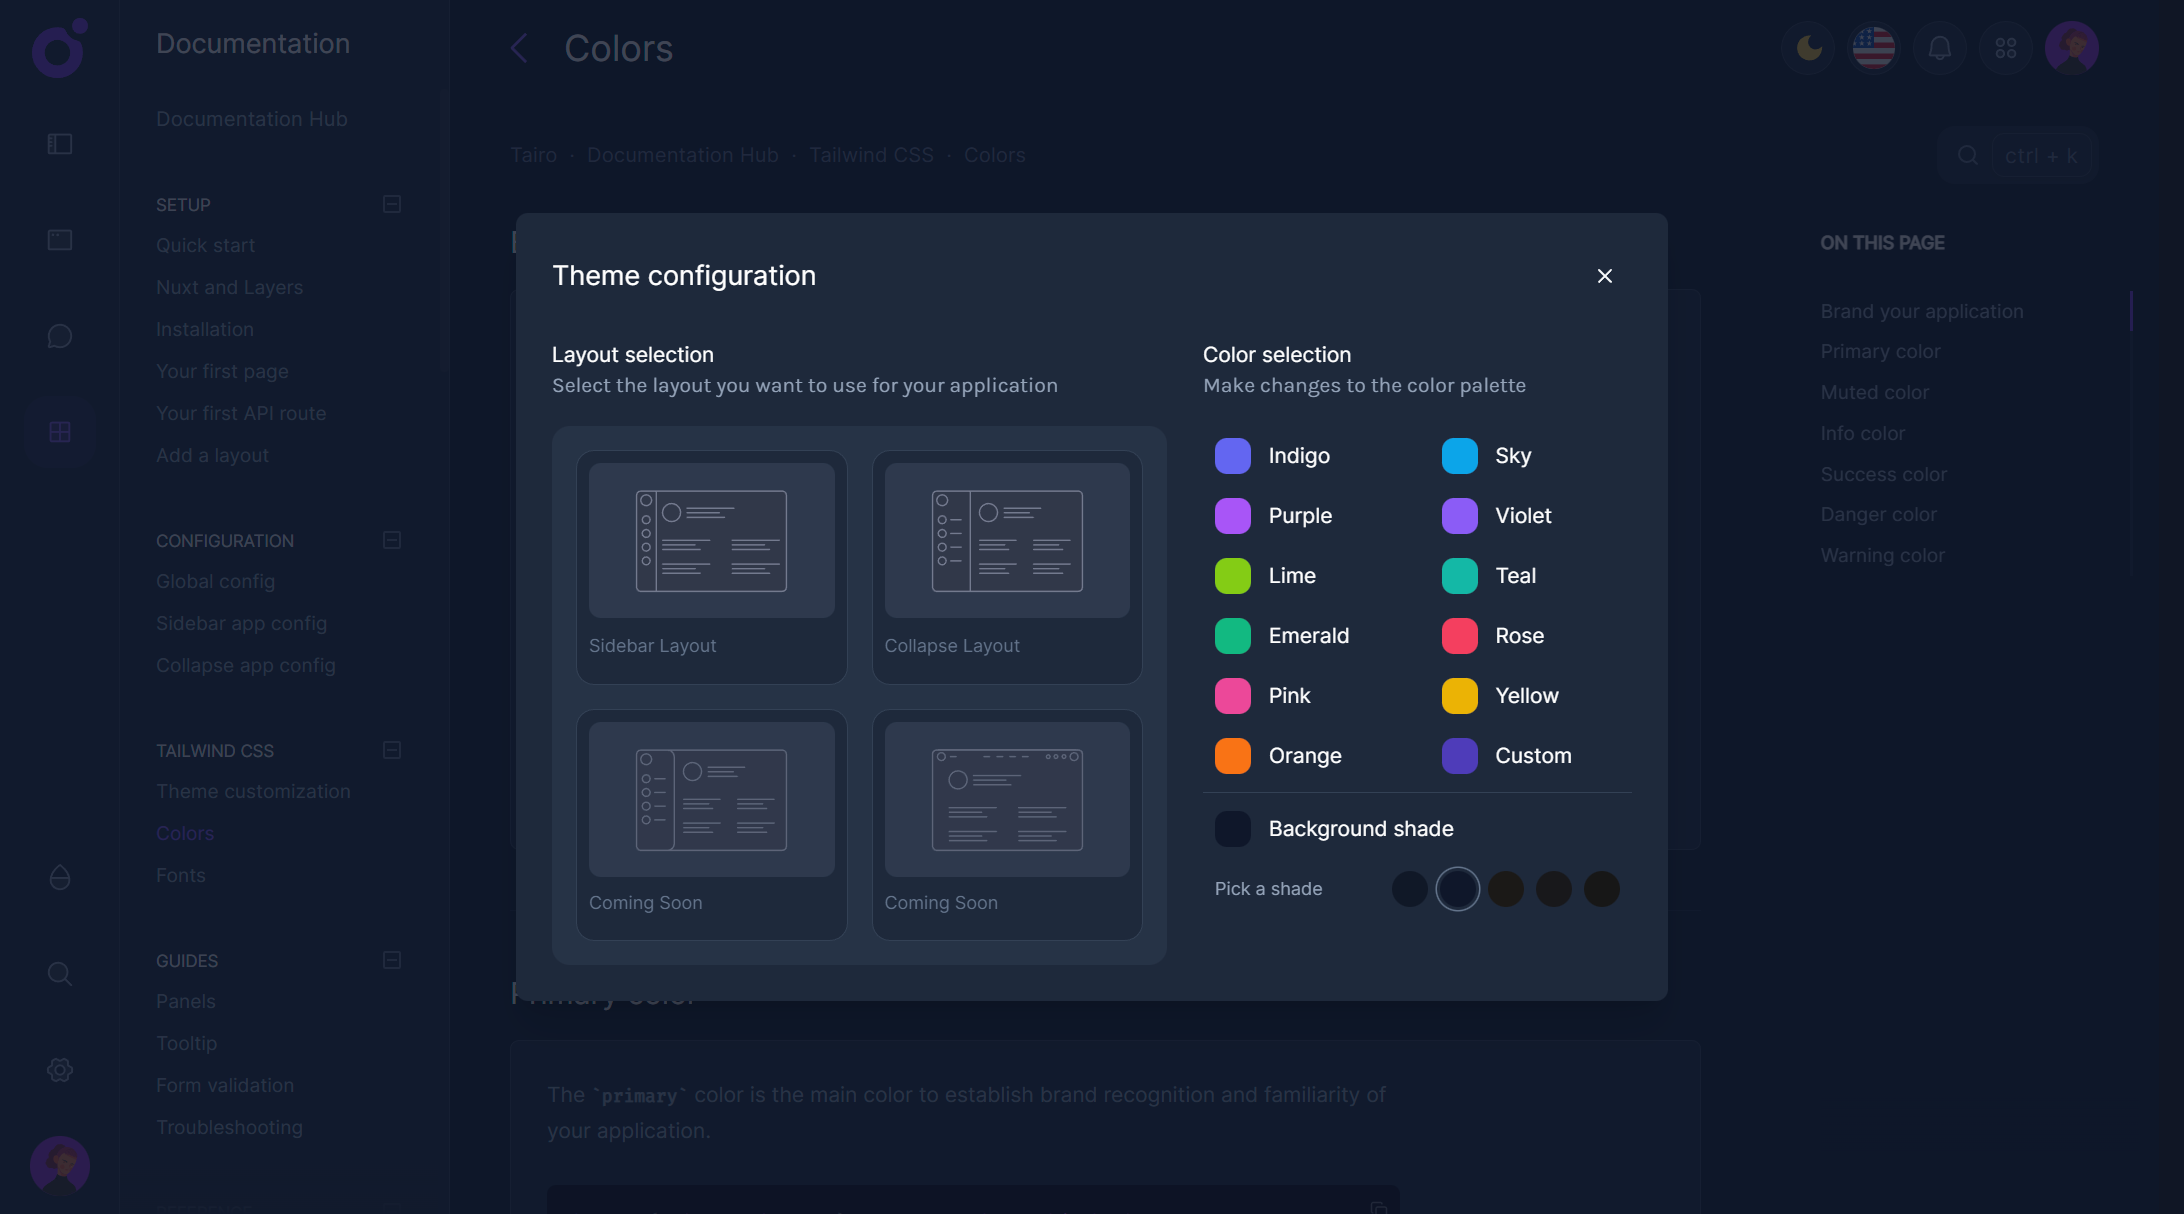The image size is (2184, 1214).
Task: Collapse the SETUP section
Action: pyautogui.click(x=392, y=204)
